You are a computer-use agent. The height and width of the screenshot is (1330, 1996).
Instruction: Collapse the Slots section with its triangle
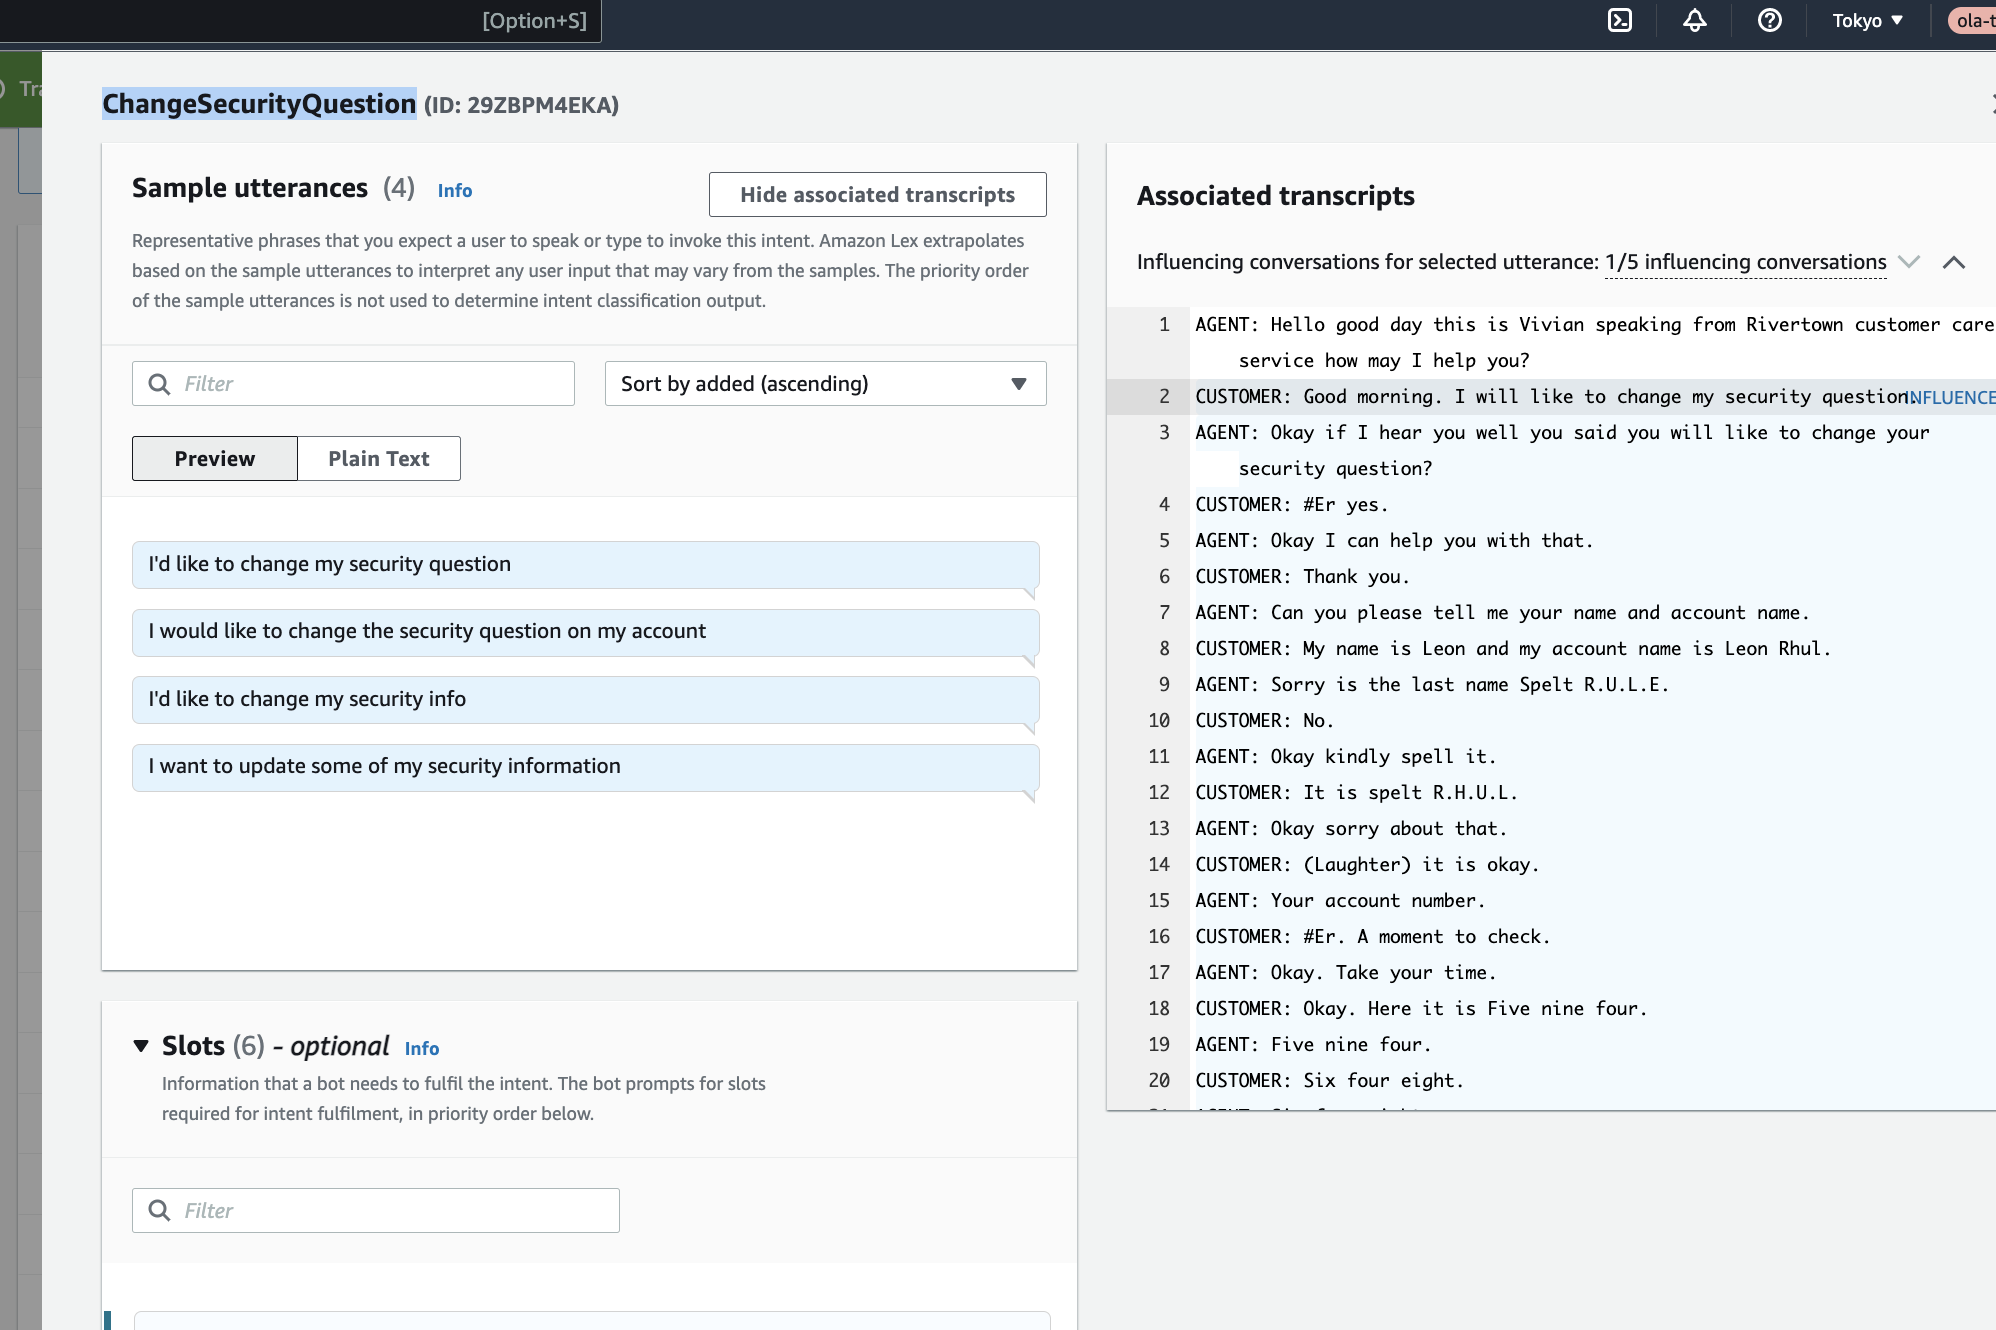click(x=141, y=1046)
